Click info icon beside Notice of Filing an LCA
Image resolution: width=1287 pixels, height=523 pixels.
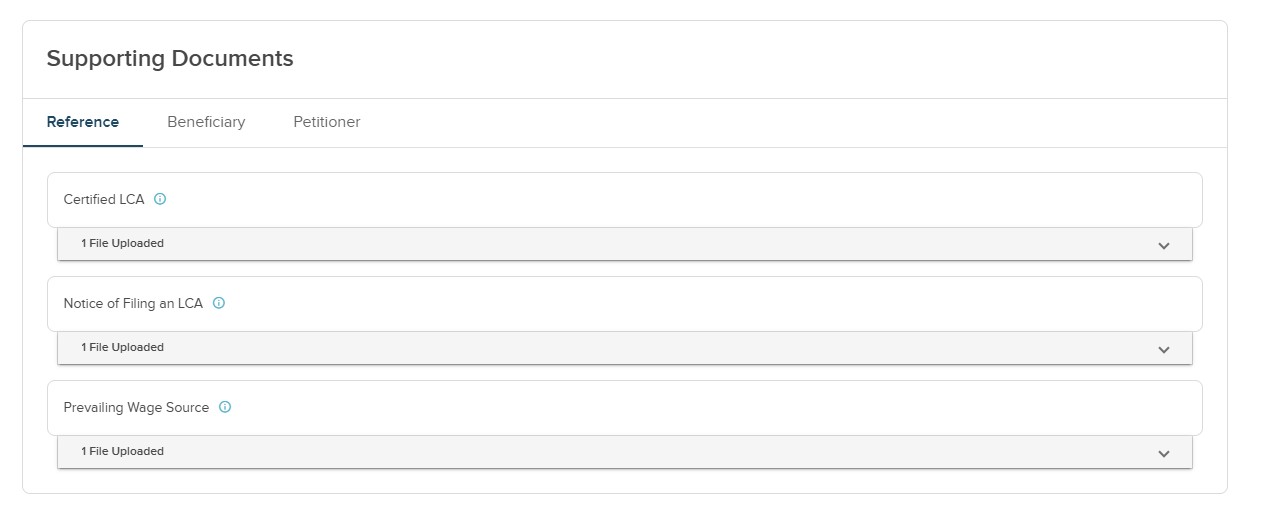(219, 303)
